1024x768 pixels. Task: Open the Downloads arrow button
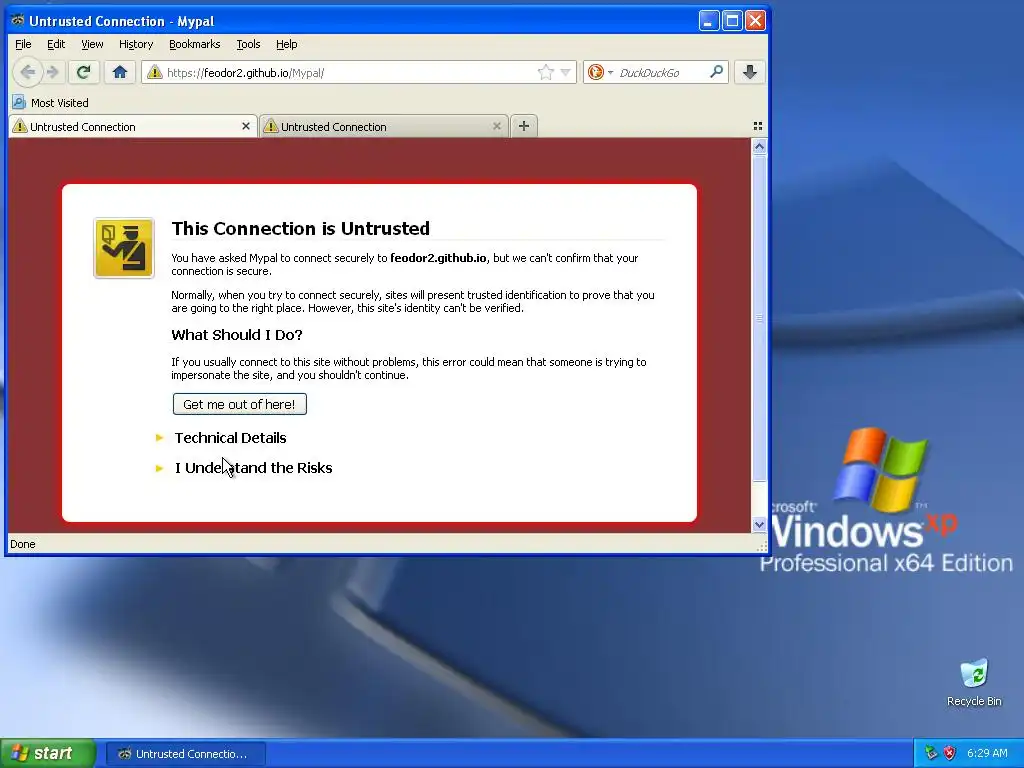click(750, 72)
